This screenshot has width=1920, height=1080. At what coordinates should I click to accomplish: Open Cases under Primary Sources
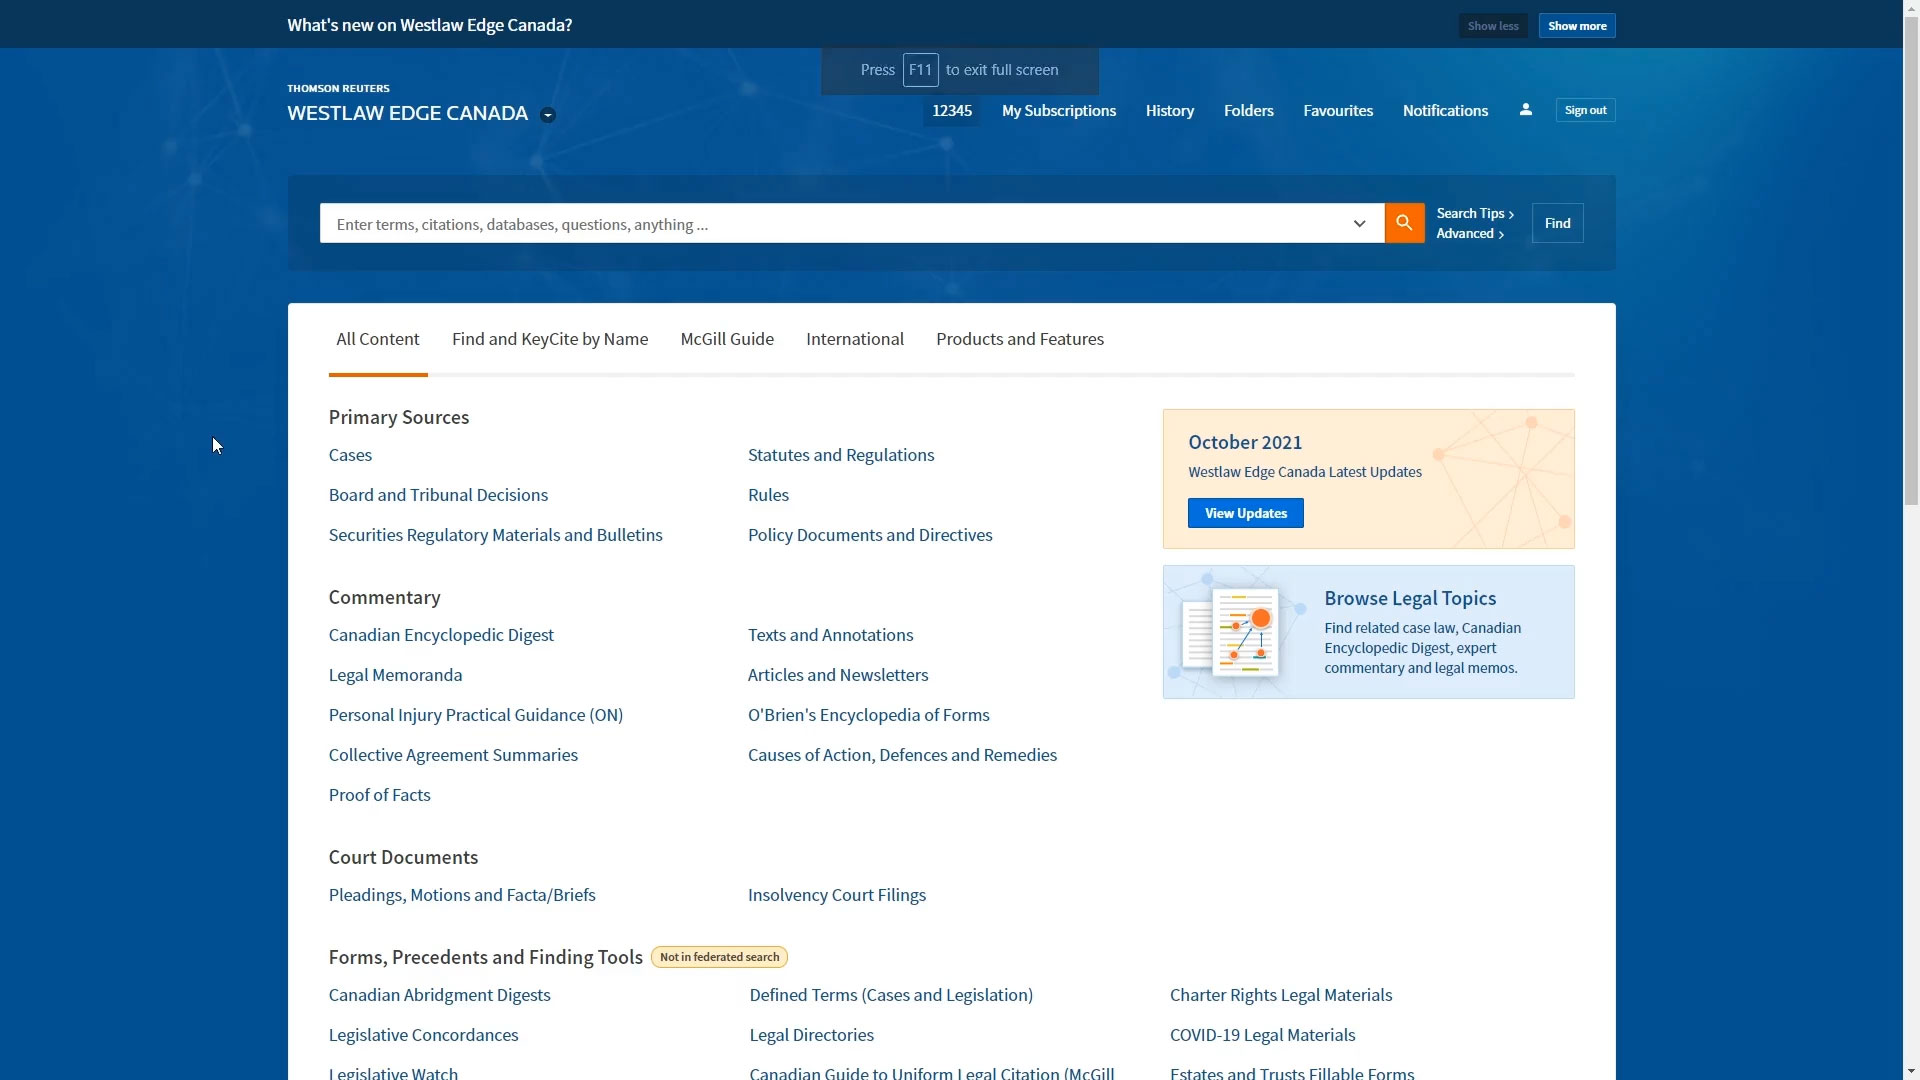click(349, 454)
